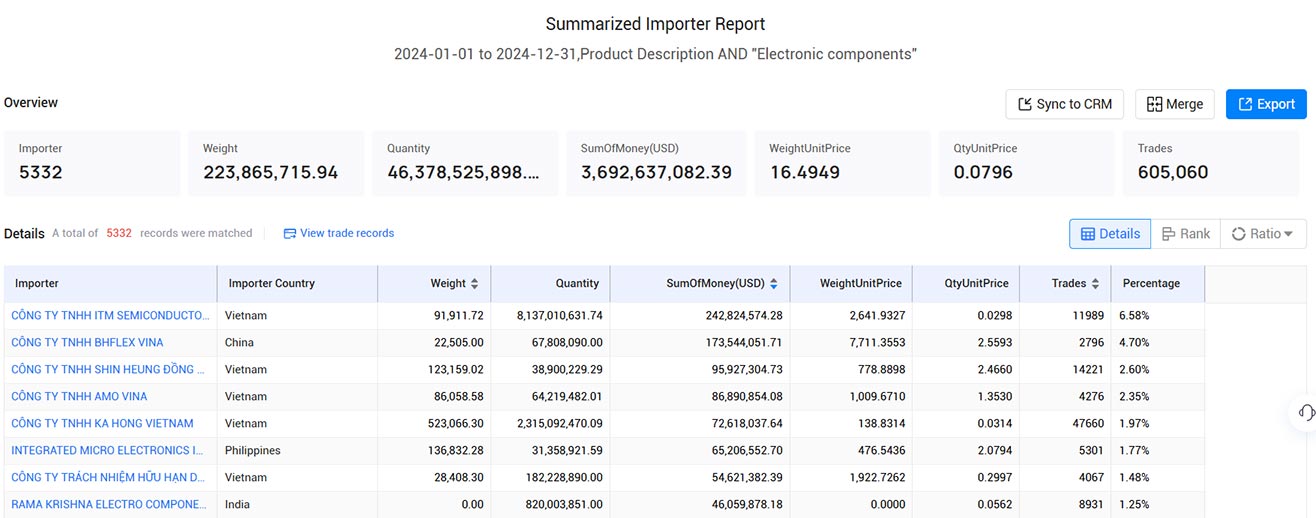
Task: Open CÔNG TY TNHH SHIN HEUNG ĐỒNG importer
Action: [108, 369]
